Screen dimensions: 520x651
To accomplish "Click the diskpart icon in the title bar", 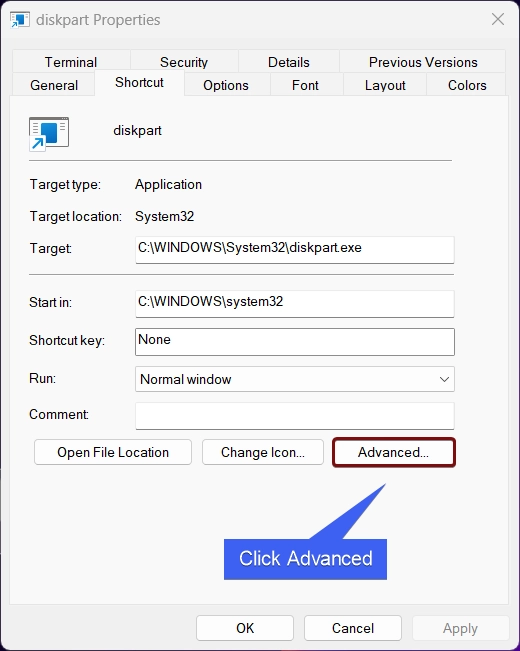I will 20,20.
